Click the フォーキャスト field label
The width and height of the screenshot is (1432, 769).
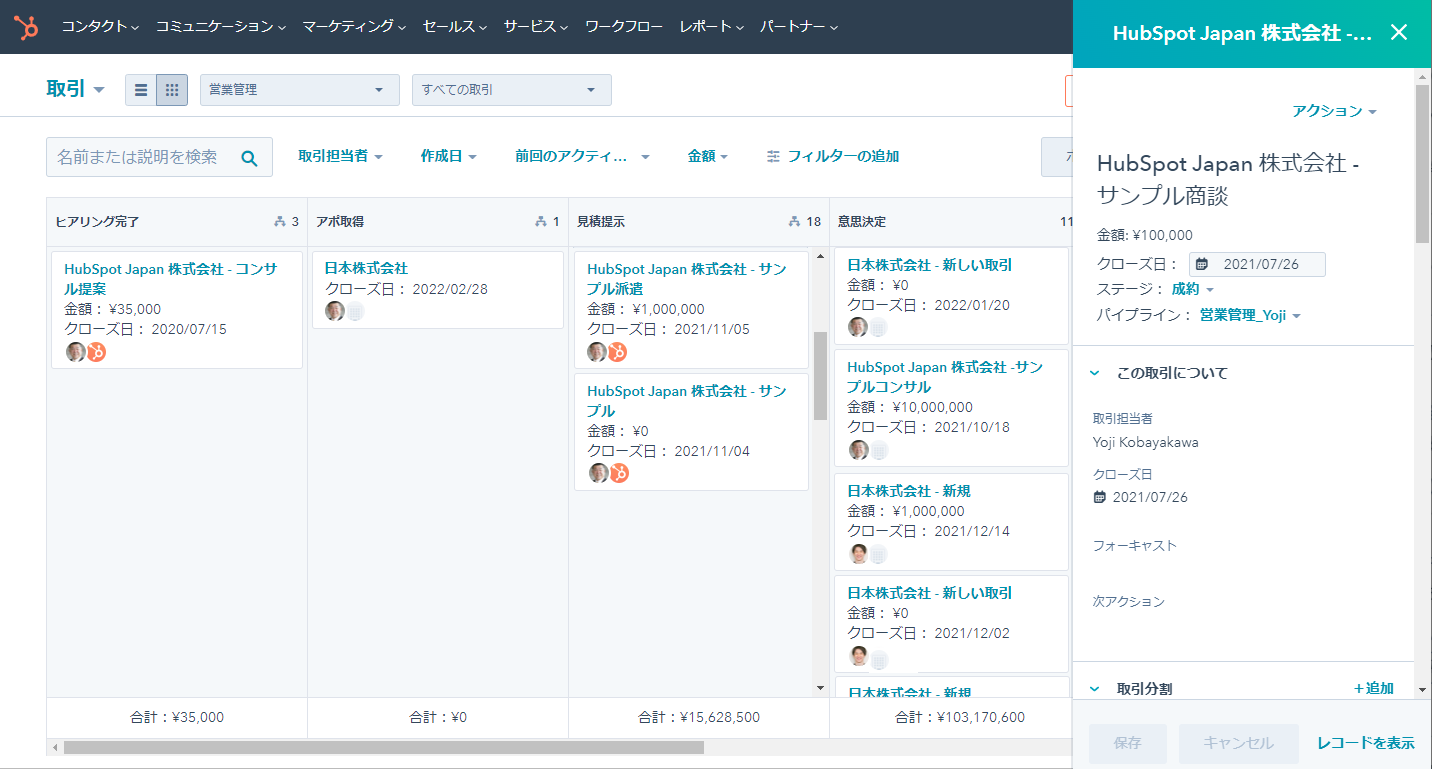tap(1135, 546)
